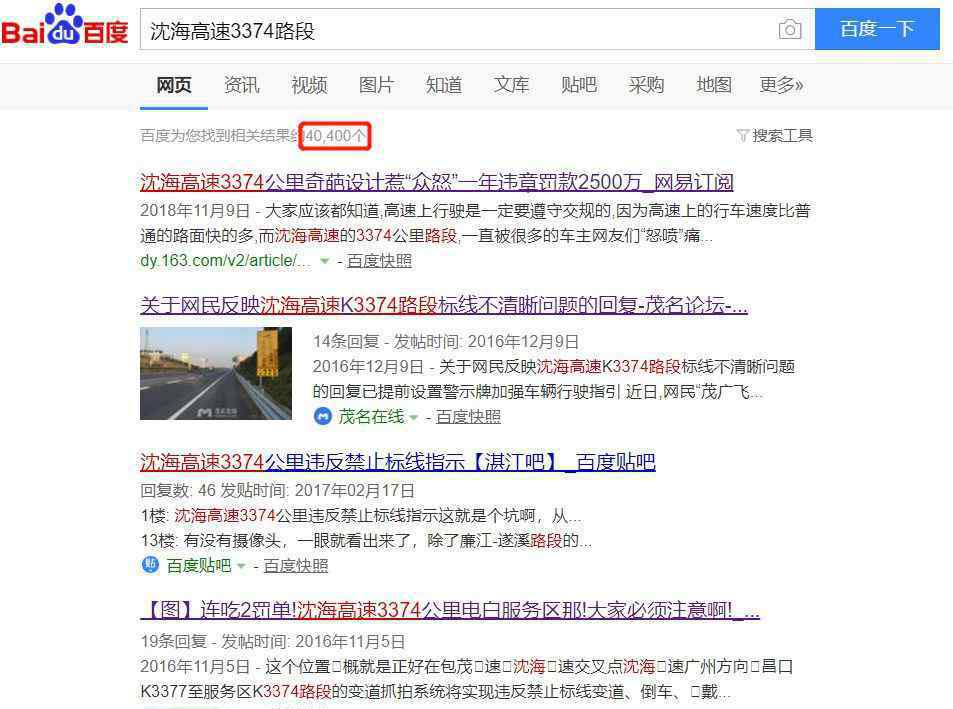Click the 13楼 snippet line
This screenshot has height=709, width=953.
pos(366,541)
